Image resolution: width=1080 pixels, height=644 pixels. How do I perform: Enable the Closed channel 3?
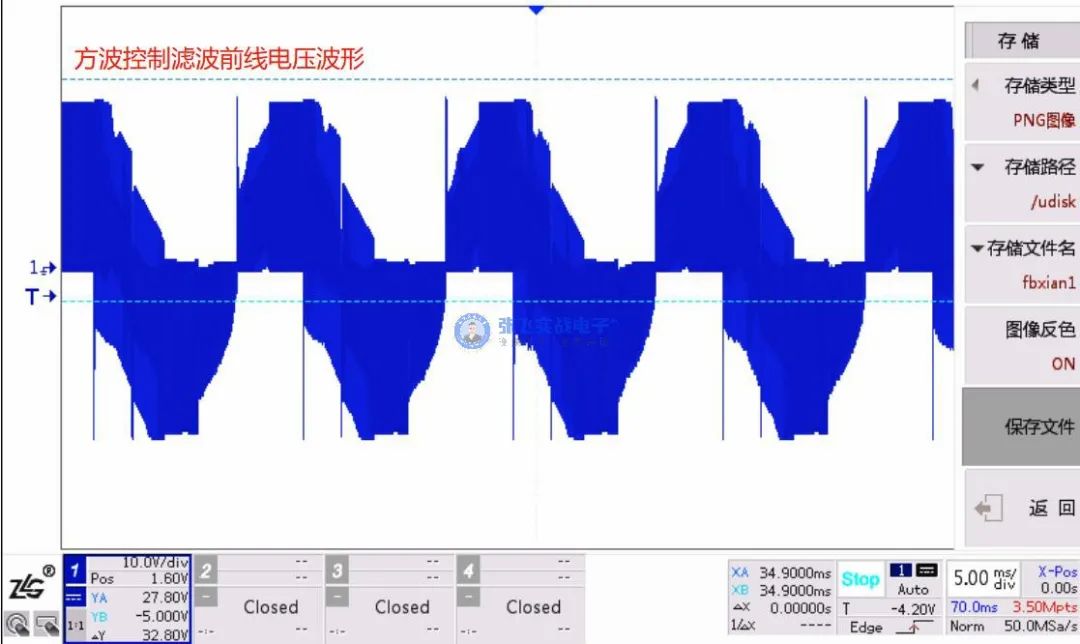coord(402,607)
